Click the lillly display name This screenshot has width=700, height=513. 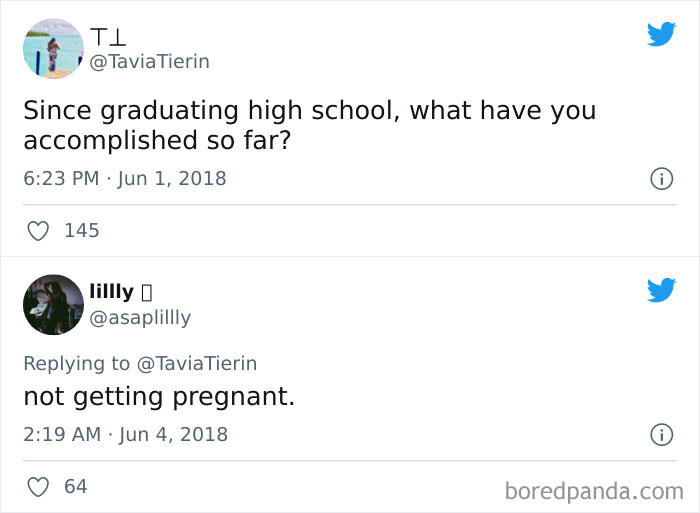point(111,292)
